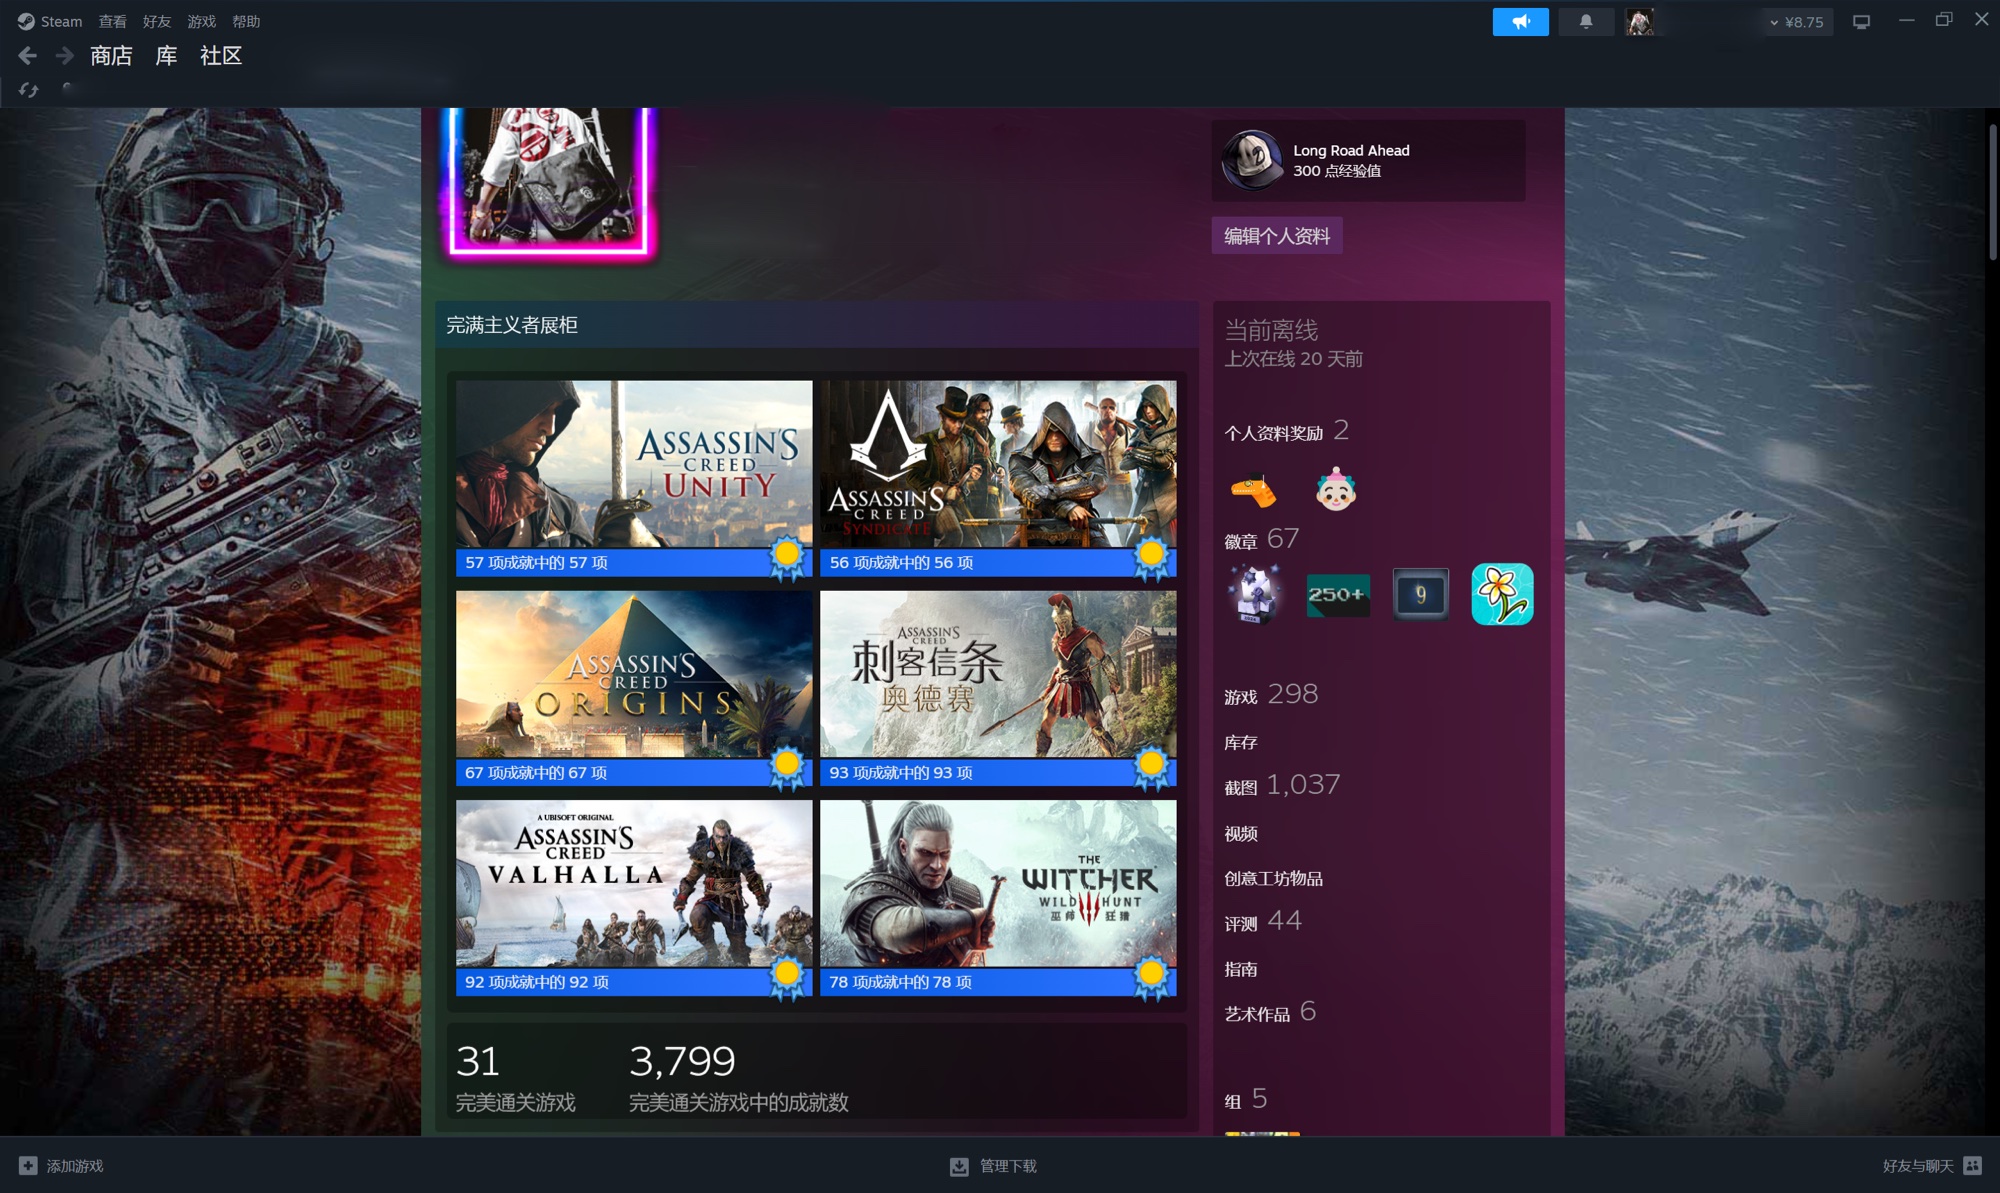The image size is (2000, 1193).
Task: Open the 截图 1,037 link
Action: pyautogui.click(x=1282, y=785)
